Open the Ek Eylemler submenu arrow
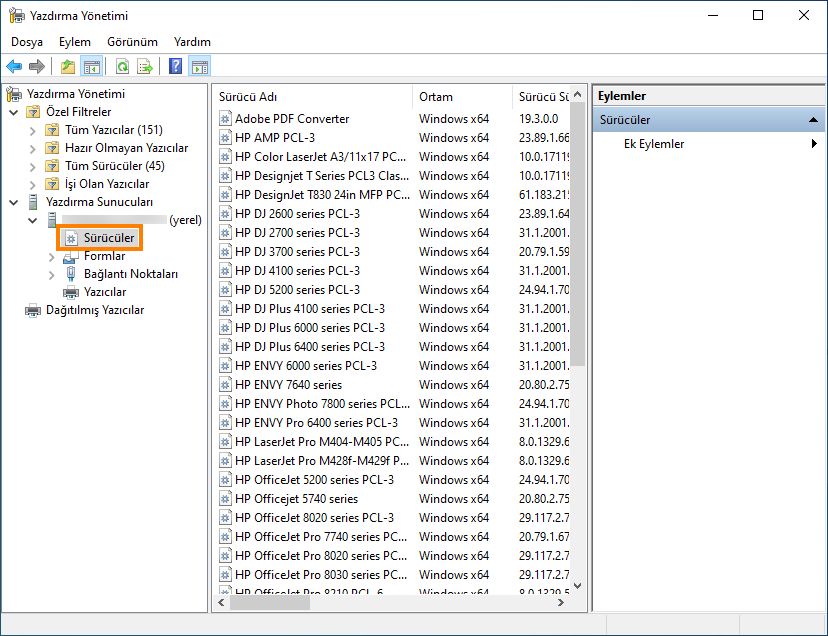 tap(814, 143)
